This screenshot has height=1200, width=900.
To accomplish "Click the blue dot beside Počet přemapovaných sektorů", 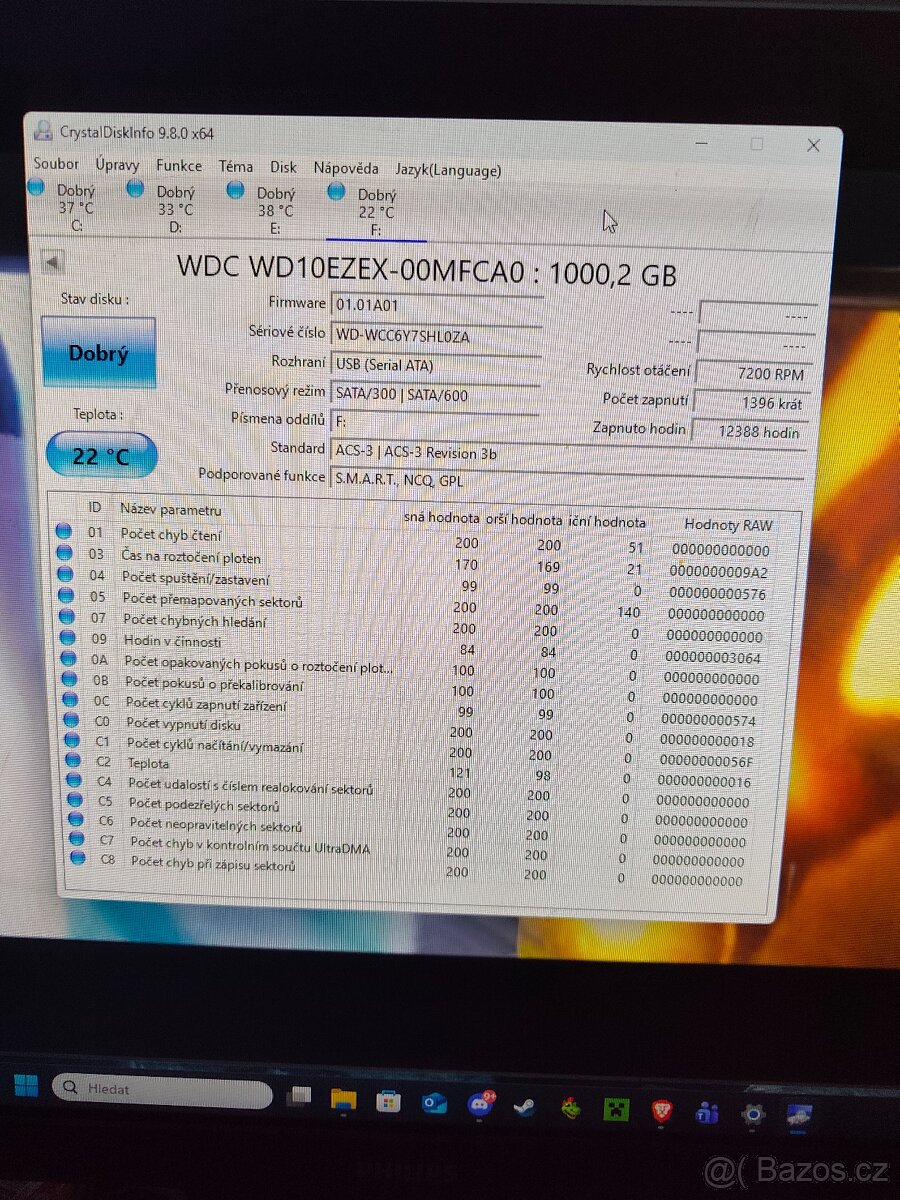I will [x=65, y=597].
